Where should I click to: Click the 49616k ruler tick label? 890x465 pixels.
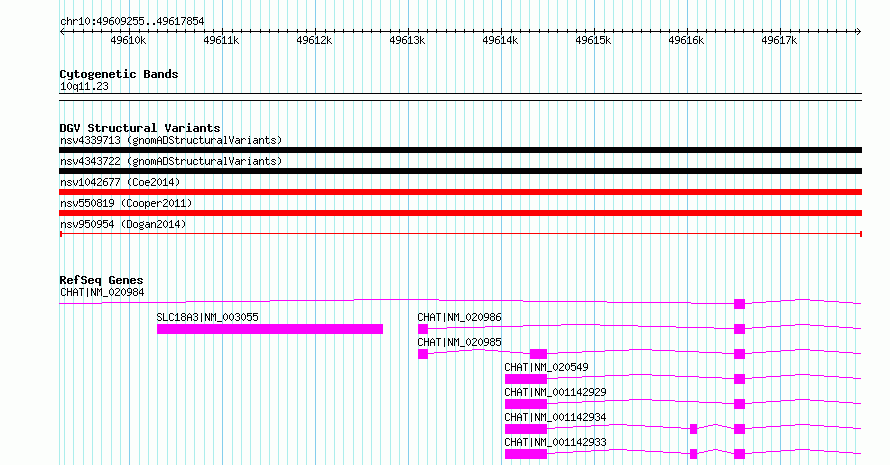(687, 40)
